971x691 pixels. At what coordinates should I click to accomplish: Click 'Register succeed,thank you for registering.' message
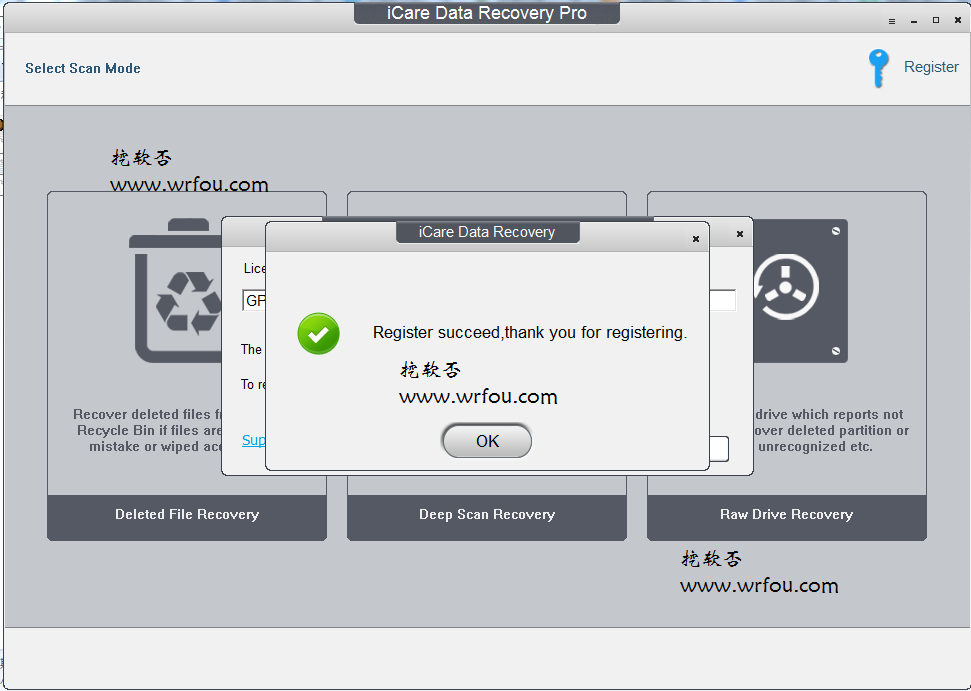point(530,333)
